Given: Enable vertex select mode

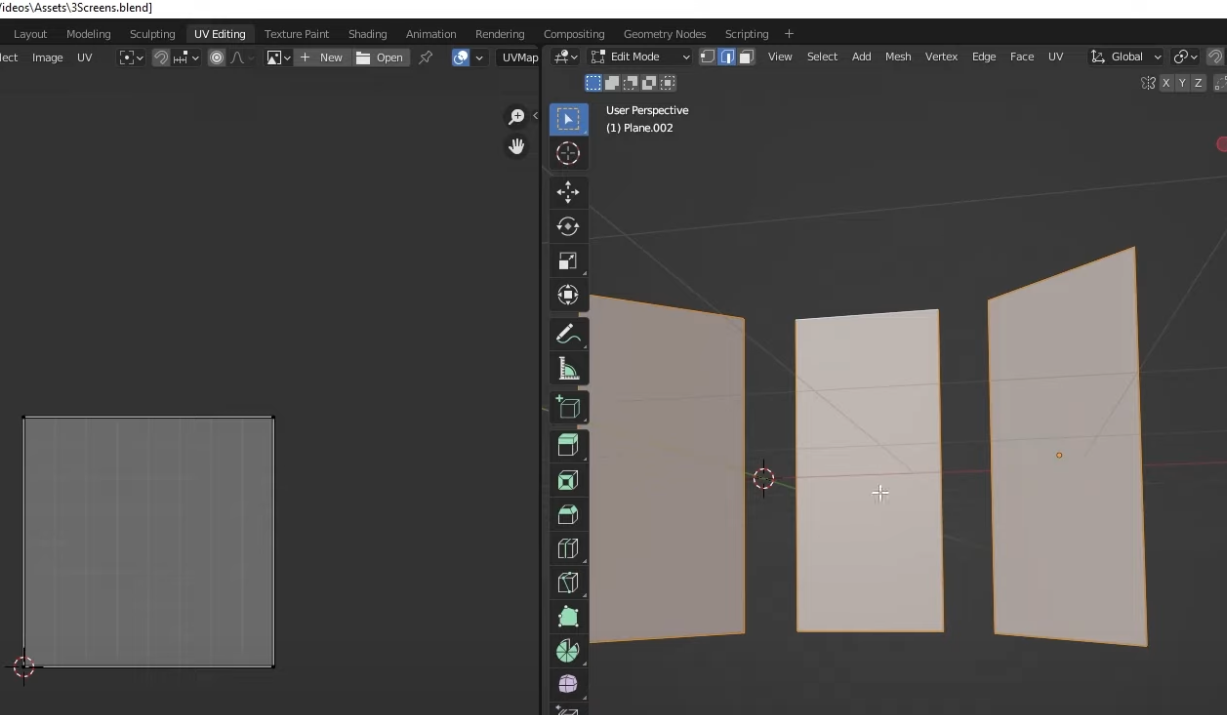Looking at the screenshot, I should 707,57.
